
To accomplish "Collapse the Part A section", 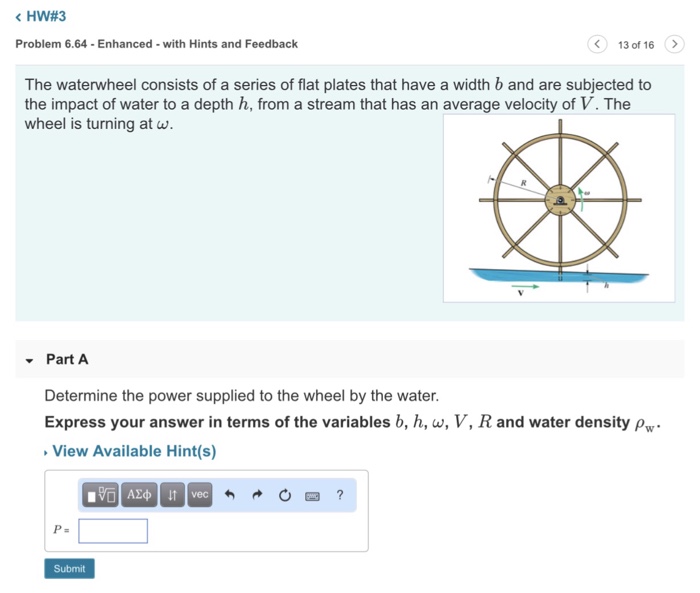I will point(29,360).
